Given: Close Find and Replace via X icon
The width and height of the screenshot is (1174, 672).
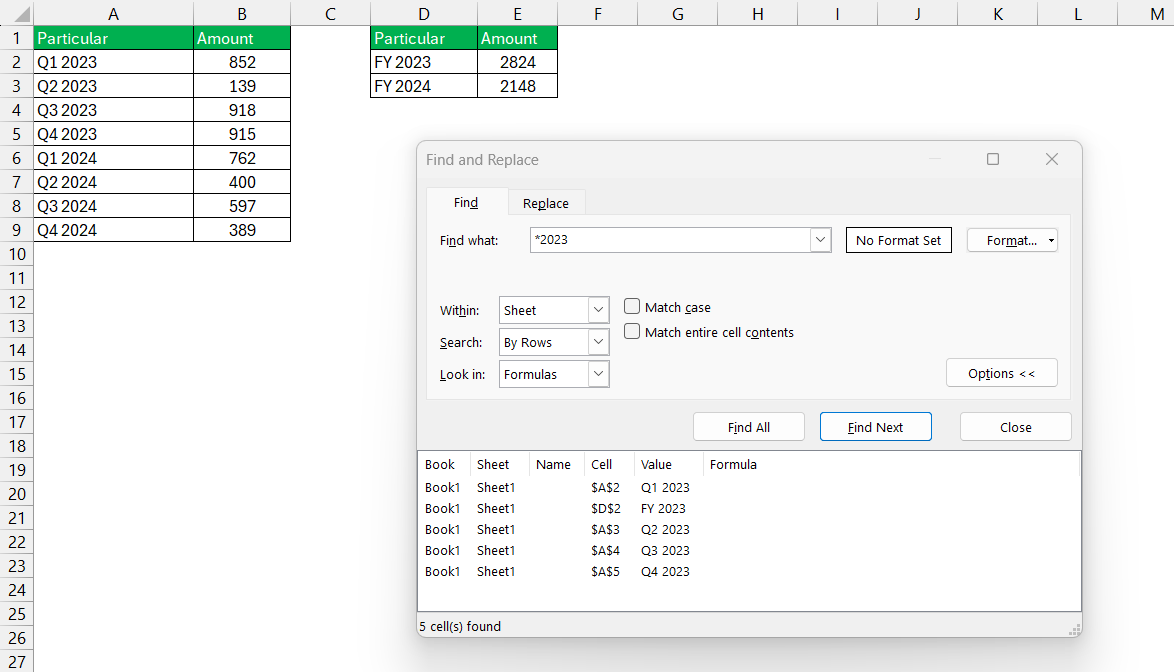Looking at the screenshot, I should 1052,159.
